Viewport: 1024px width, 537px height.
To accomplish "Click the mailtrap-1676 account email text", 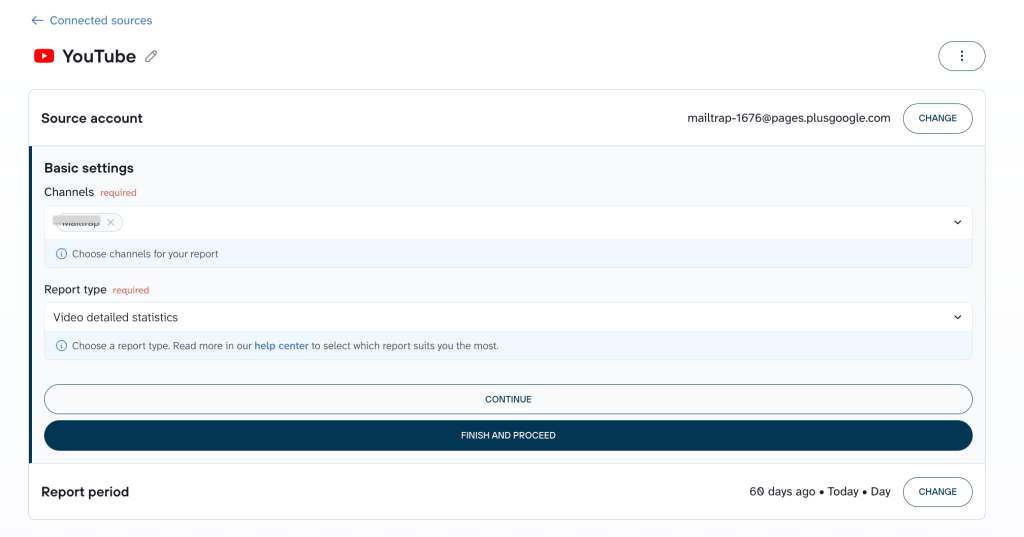I will (788, 118).
